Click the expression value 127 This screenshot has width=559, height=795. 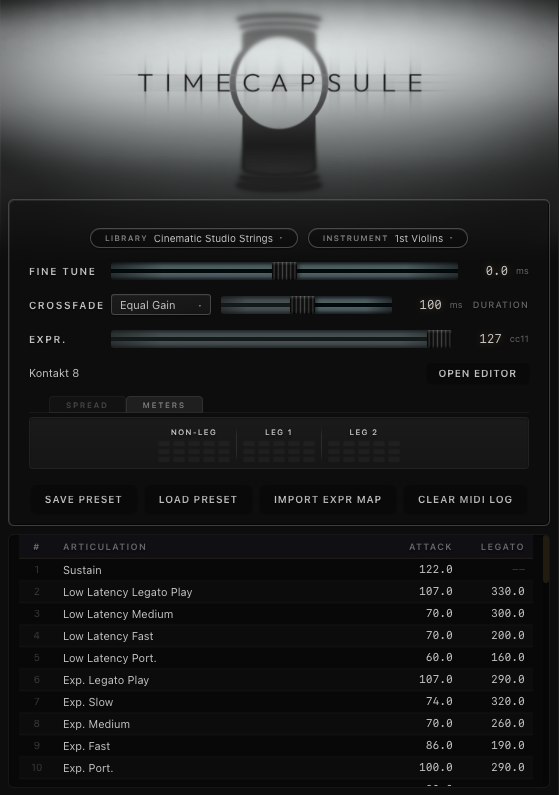point(490,339)
